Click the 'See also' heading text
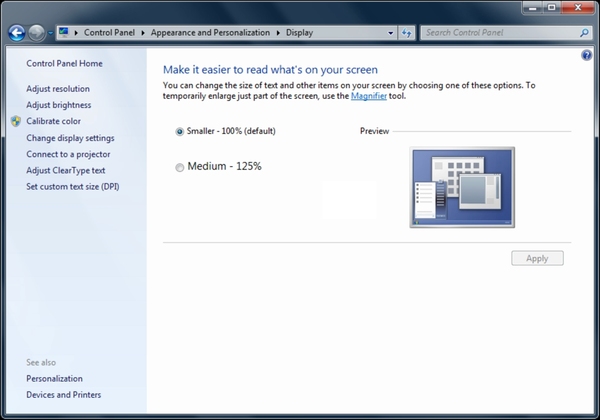Screen dimensions: 600x420 (x=41, y=362)
